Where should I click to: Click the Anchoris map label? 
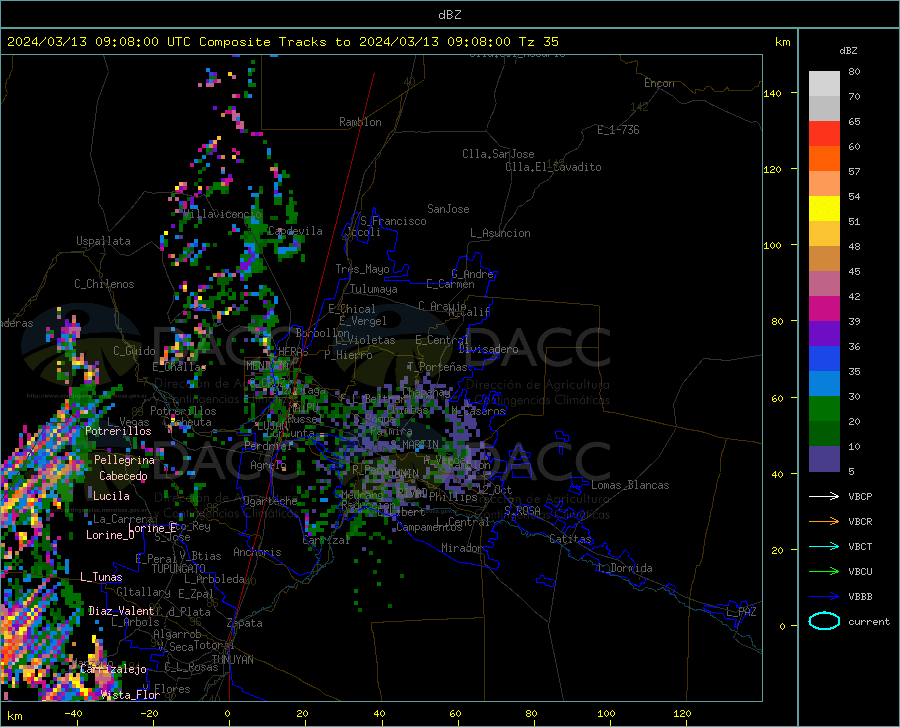pos(257,552)
